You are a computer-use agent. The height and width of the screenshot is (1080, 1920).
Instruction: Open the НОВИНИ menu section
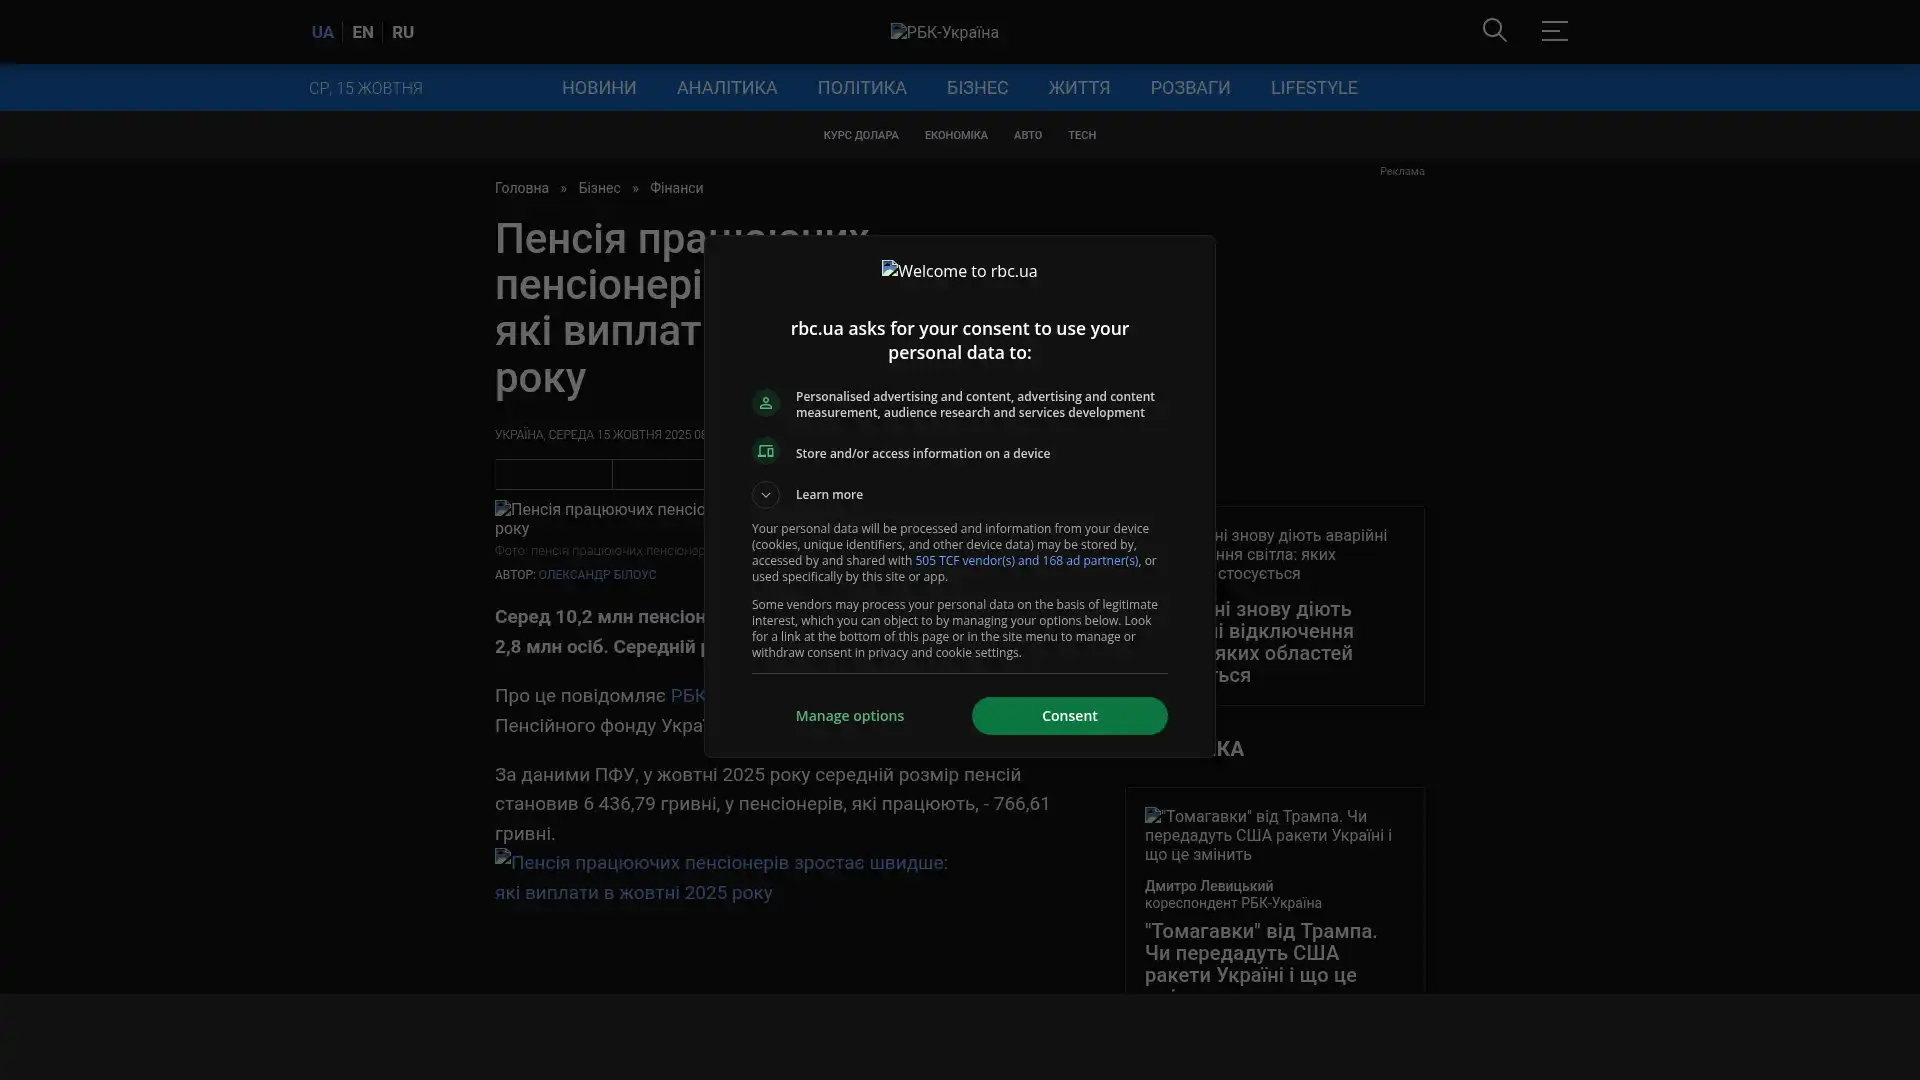pyautogui.click(x=598, y=88)
